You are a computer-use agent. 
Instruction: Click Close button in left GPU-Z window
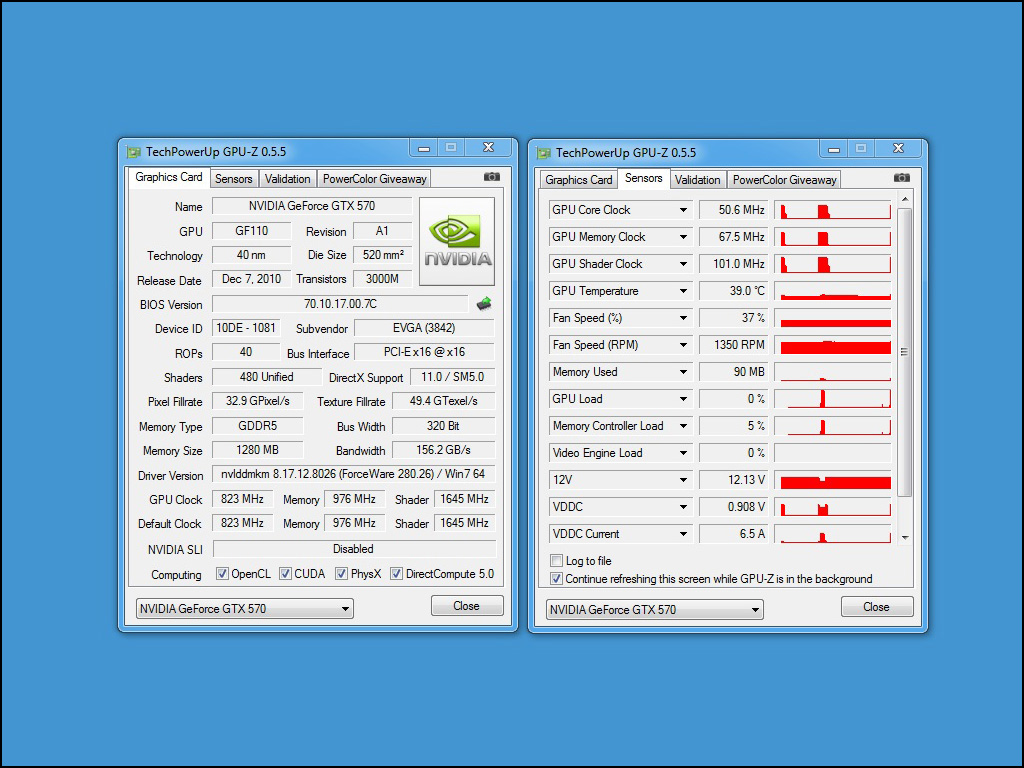tap(466, 605)
